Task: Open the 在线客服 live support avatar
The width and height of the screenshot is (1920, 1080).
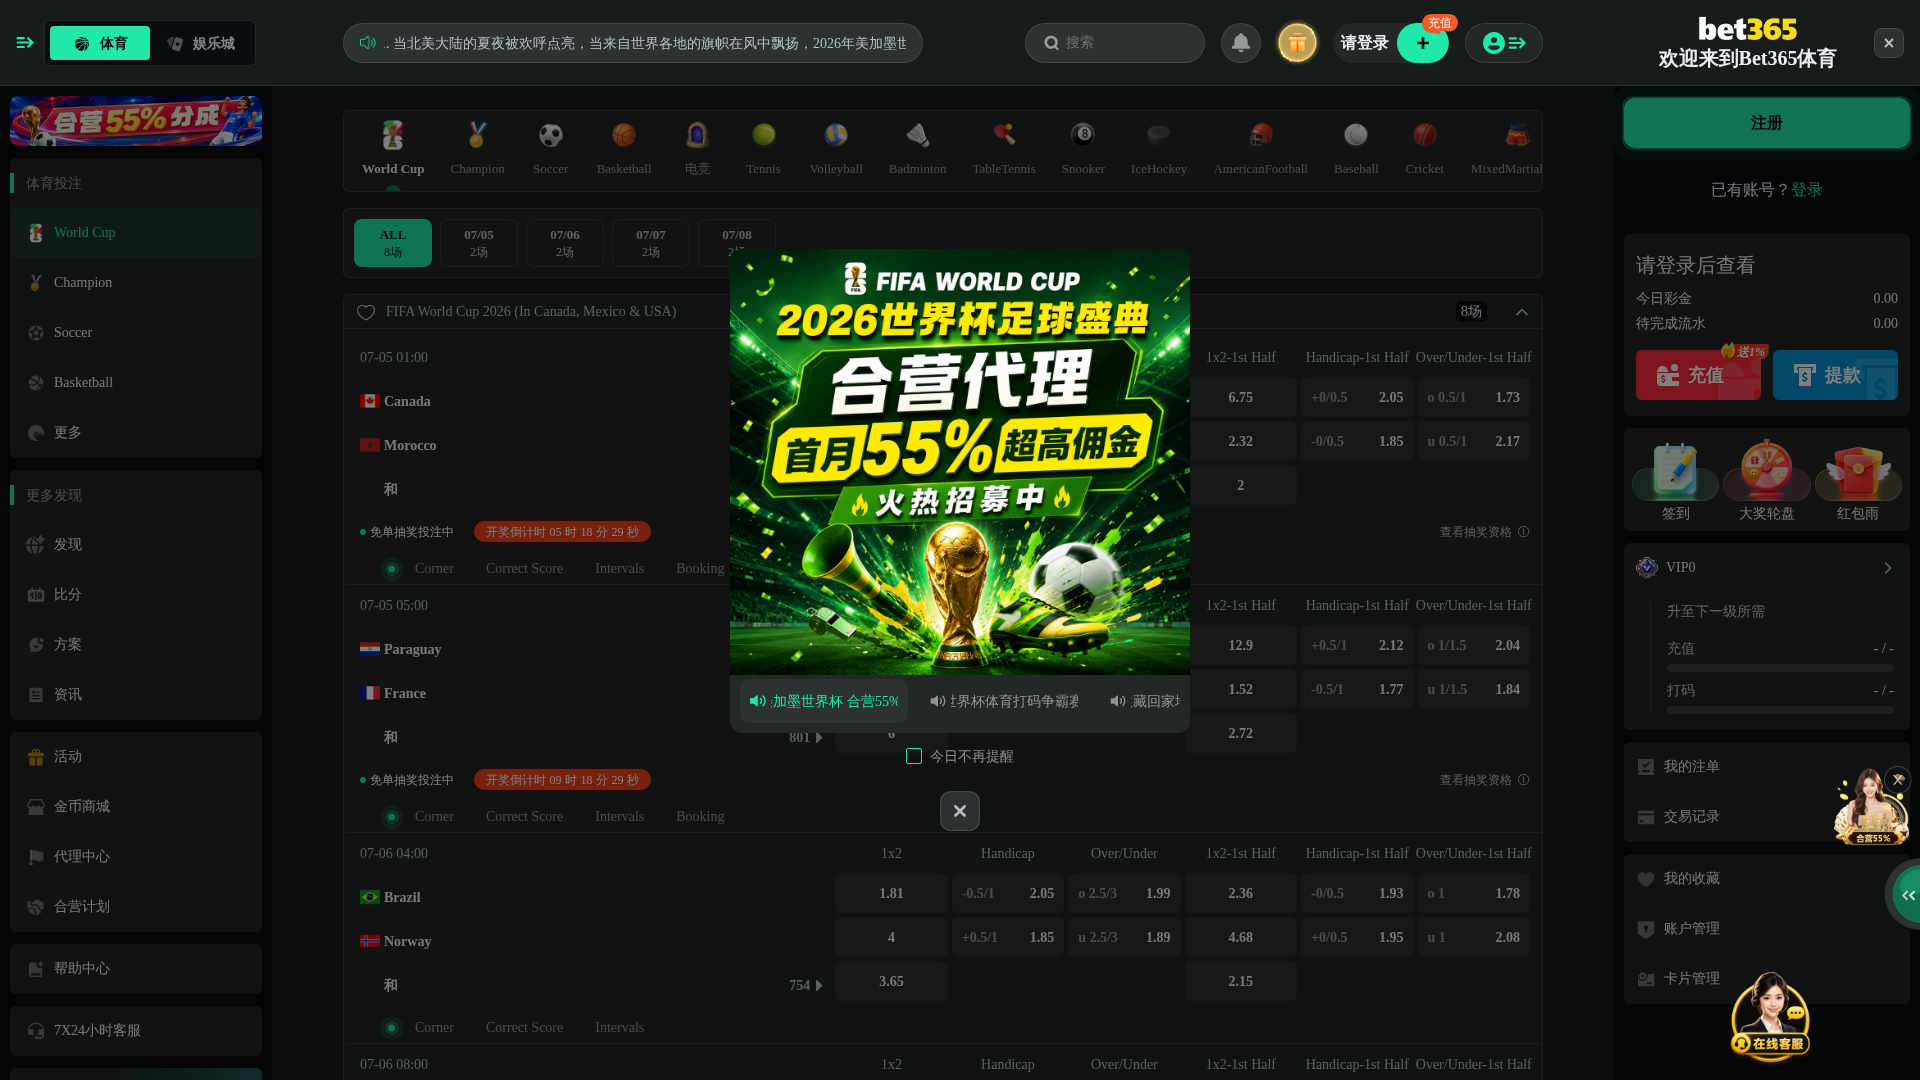Action: (1770, 1017)
